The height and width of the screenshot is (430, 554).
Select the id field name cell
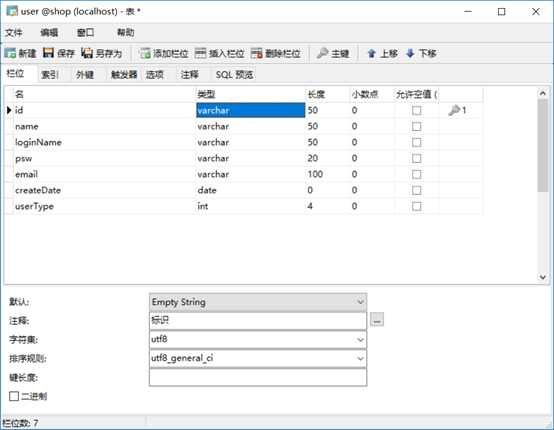105,110
